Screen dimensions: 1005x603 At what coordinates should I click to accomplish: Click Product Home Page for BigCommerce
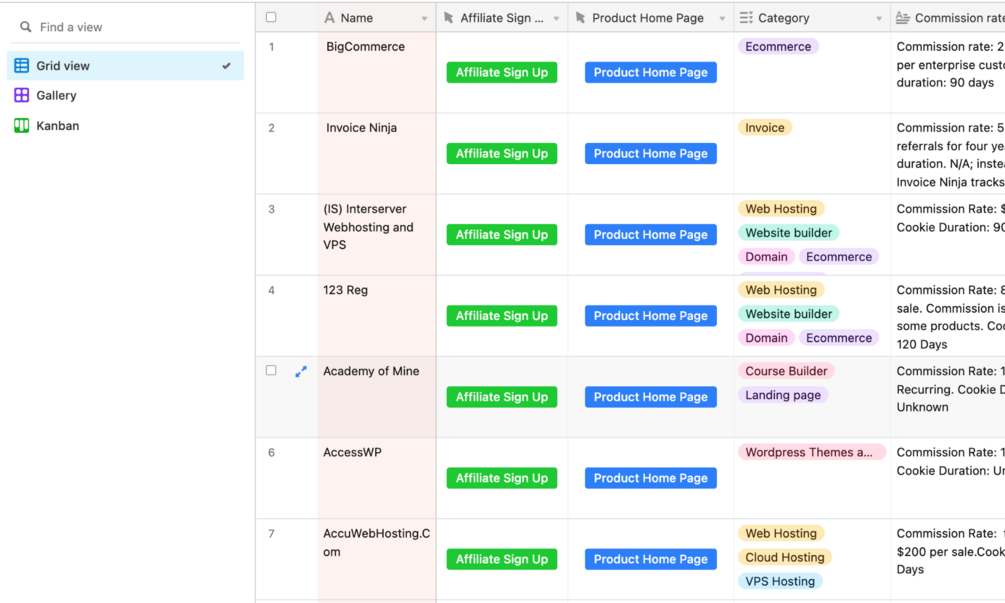(651, 72)
